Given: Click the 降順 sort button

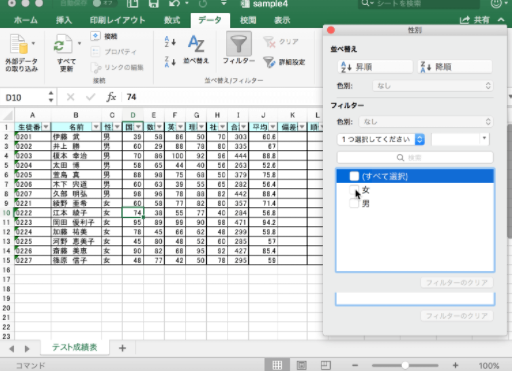Looking at the screenshot, I should [x=455, y=67].
